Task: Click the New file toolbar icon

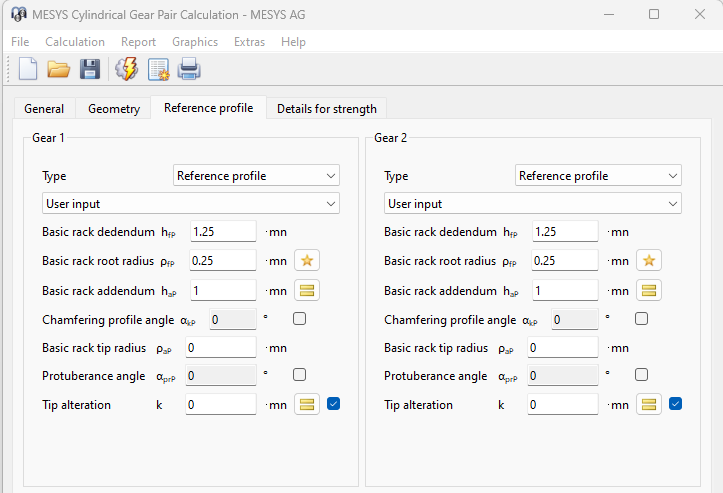Action: 28,69
